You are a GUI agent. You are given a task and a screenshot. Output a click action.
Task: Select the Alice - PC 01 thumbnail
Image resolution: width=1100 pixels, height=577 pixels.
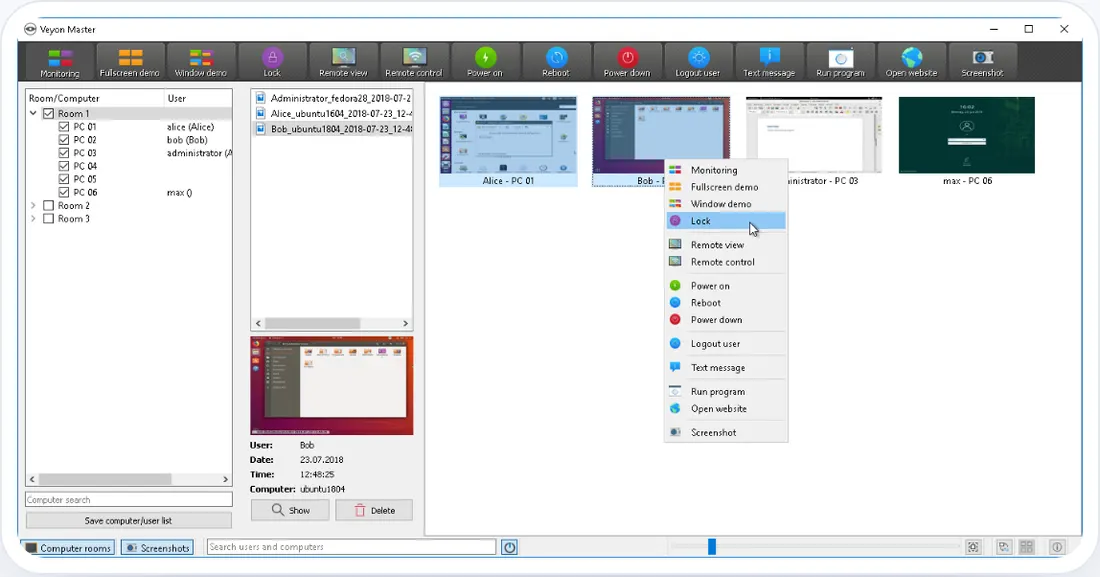(x=508, y=141)
